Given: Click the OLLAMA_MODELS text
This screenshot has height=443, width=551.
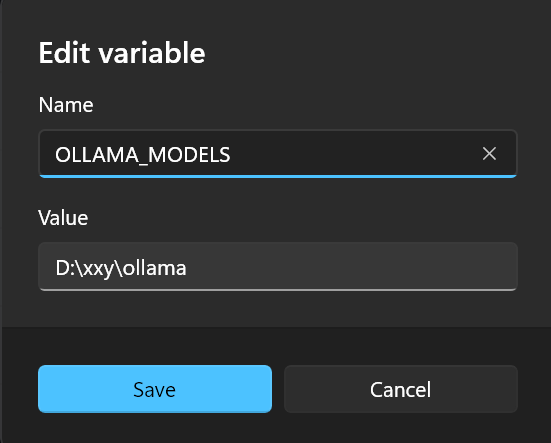Looking at the screenshot, I should [143, 155].
